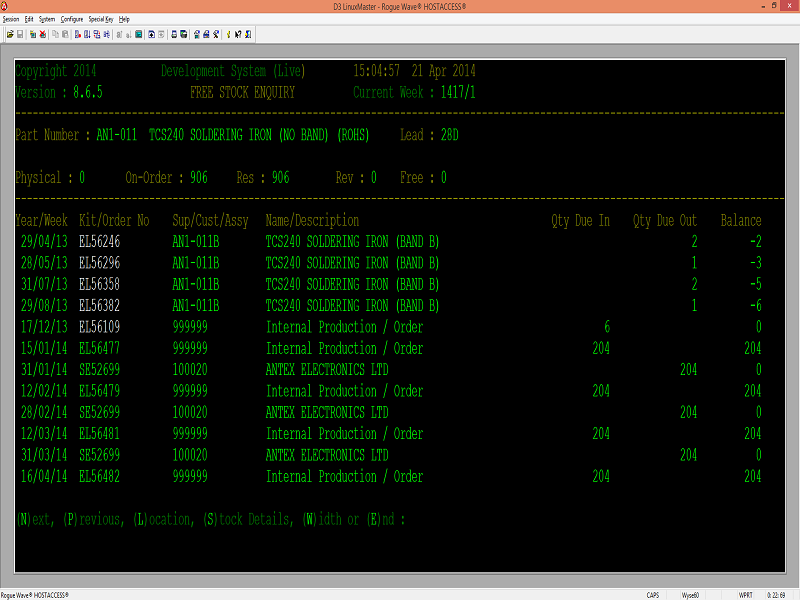Click the exit door toolbar icon
Image resolution: width=800 pixels, height=600 pixels.
(x=248, y=34)
